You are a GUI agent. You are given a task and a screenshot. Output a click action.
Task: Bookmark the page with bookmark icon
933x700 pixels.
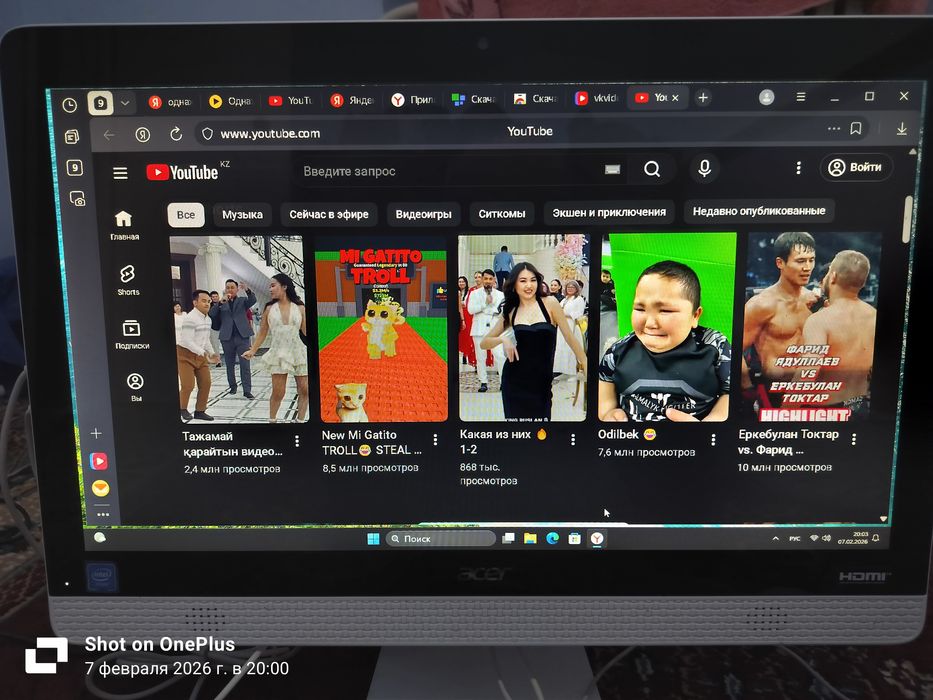click(856, 129)
